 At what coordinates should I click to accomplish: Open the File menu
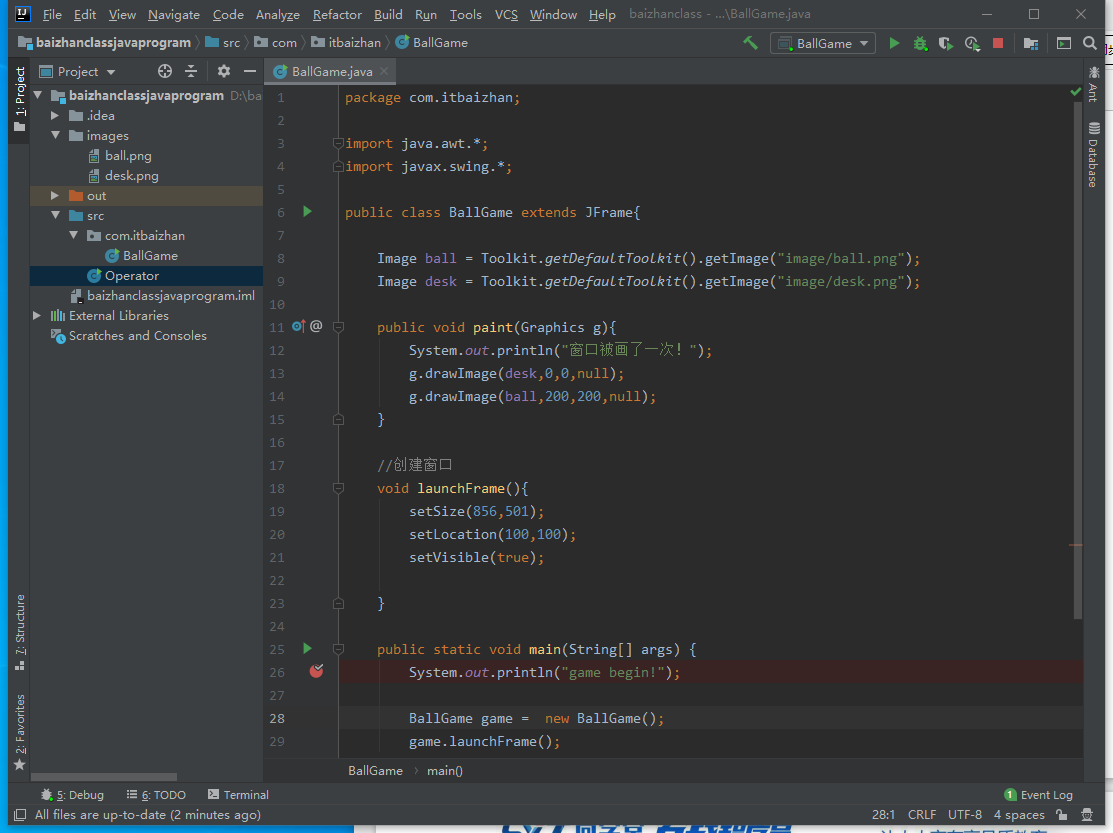(52, 14)
